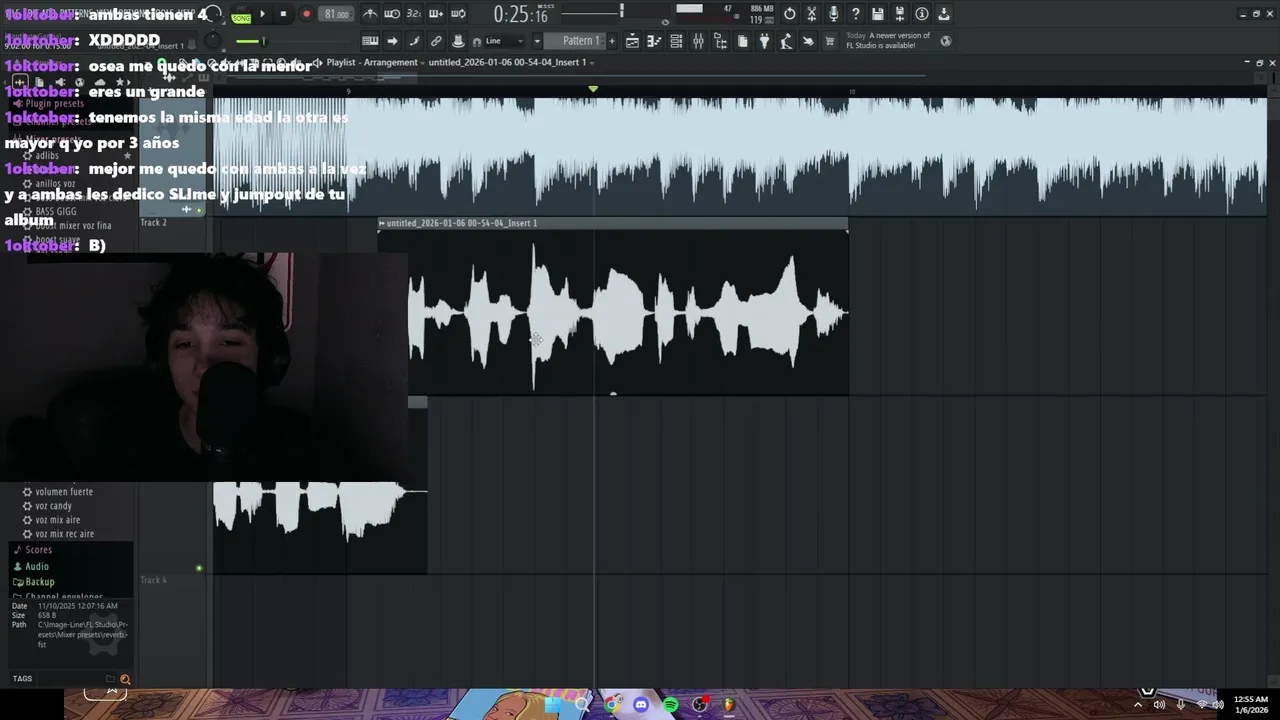
Task: Click the tempo tapper icon
Action: (x=786, y=41)
